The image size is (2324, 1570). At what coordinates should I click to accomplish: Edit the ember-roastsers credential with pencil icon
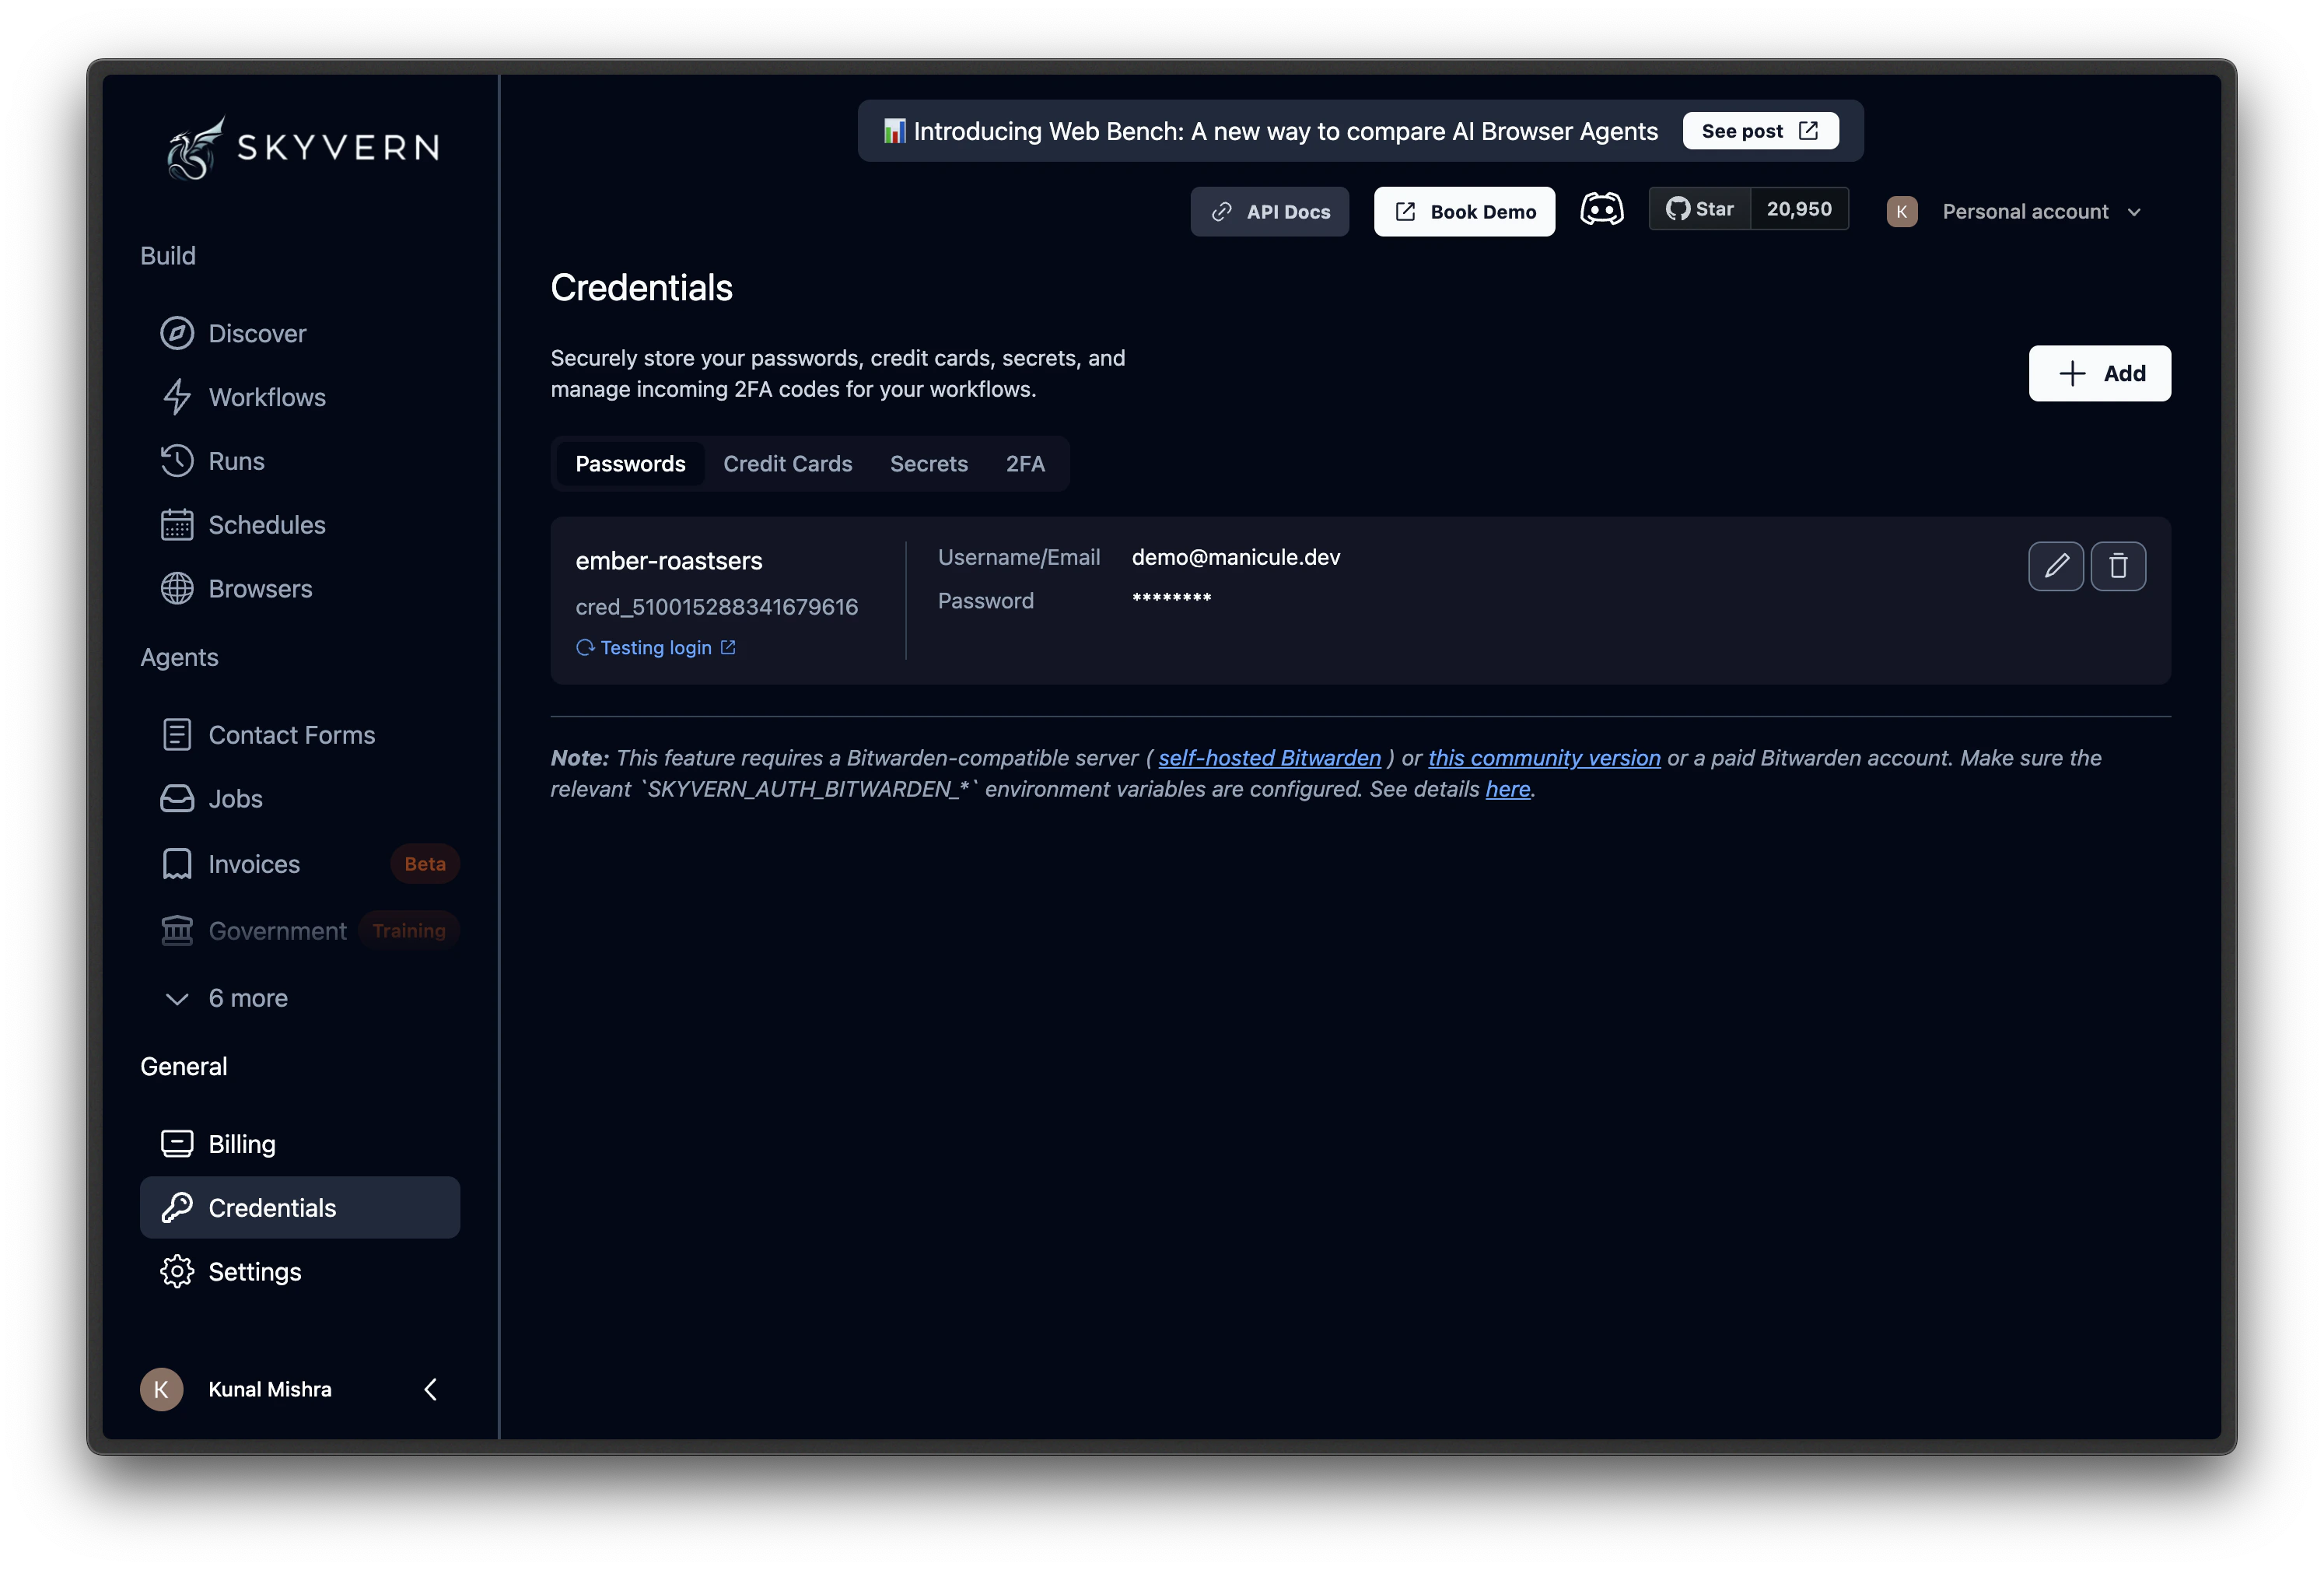click(2055, 566)
